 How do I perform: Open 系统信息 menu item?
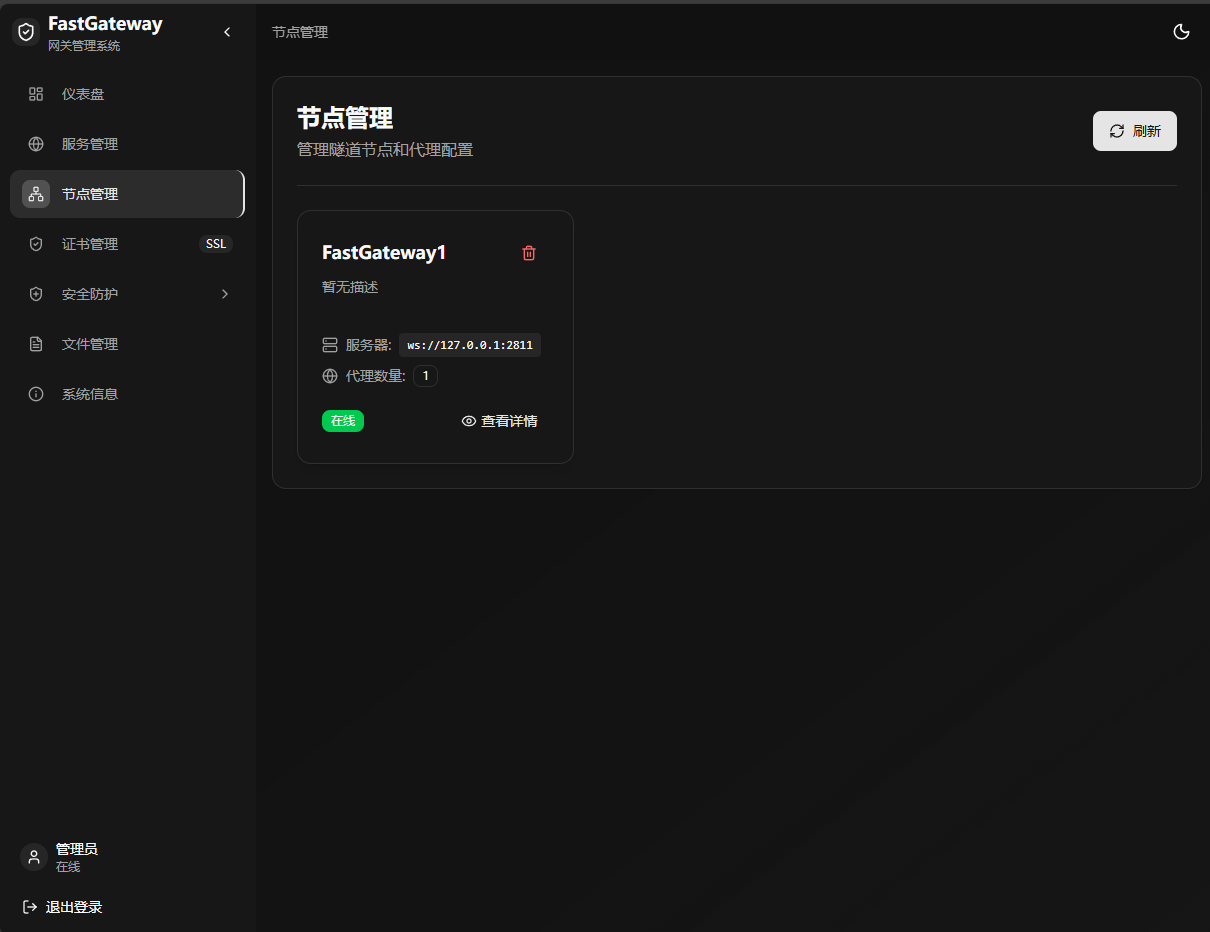click(127, 394)
